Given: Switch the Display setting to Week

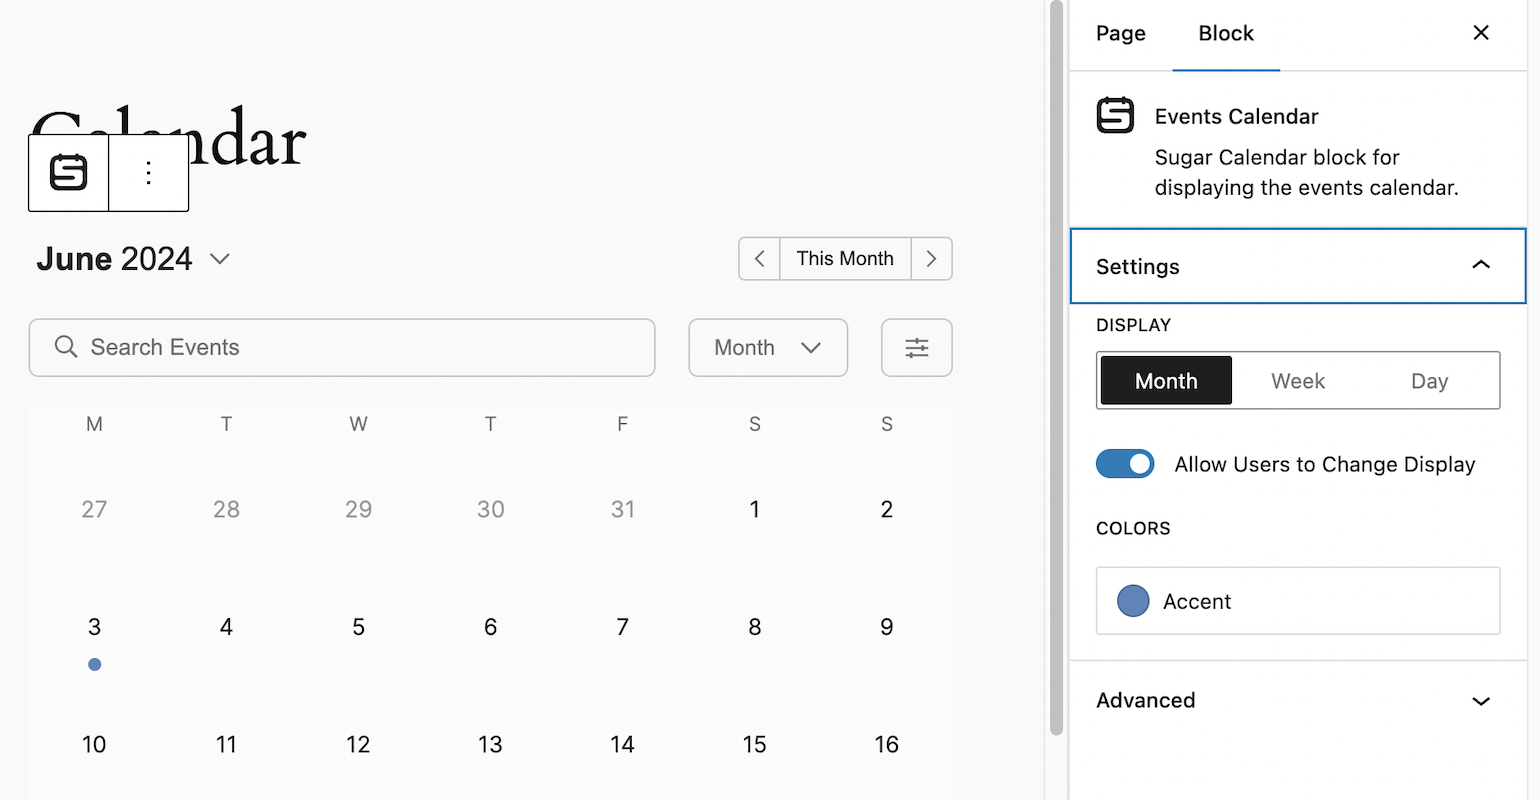Looking at the screenshot, I should [1297, 380].
